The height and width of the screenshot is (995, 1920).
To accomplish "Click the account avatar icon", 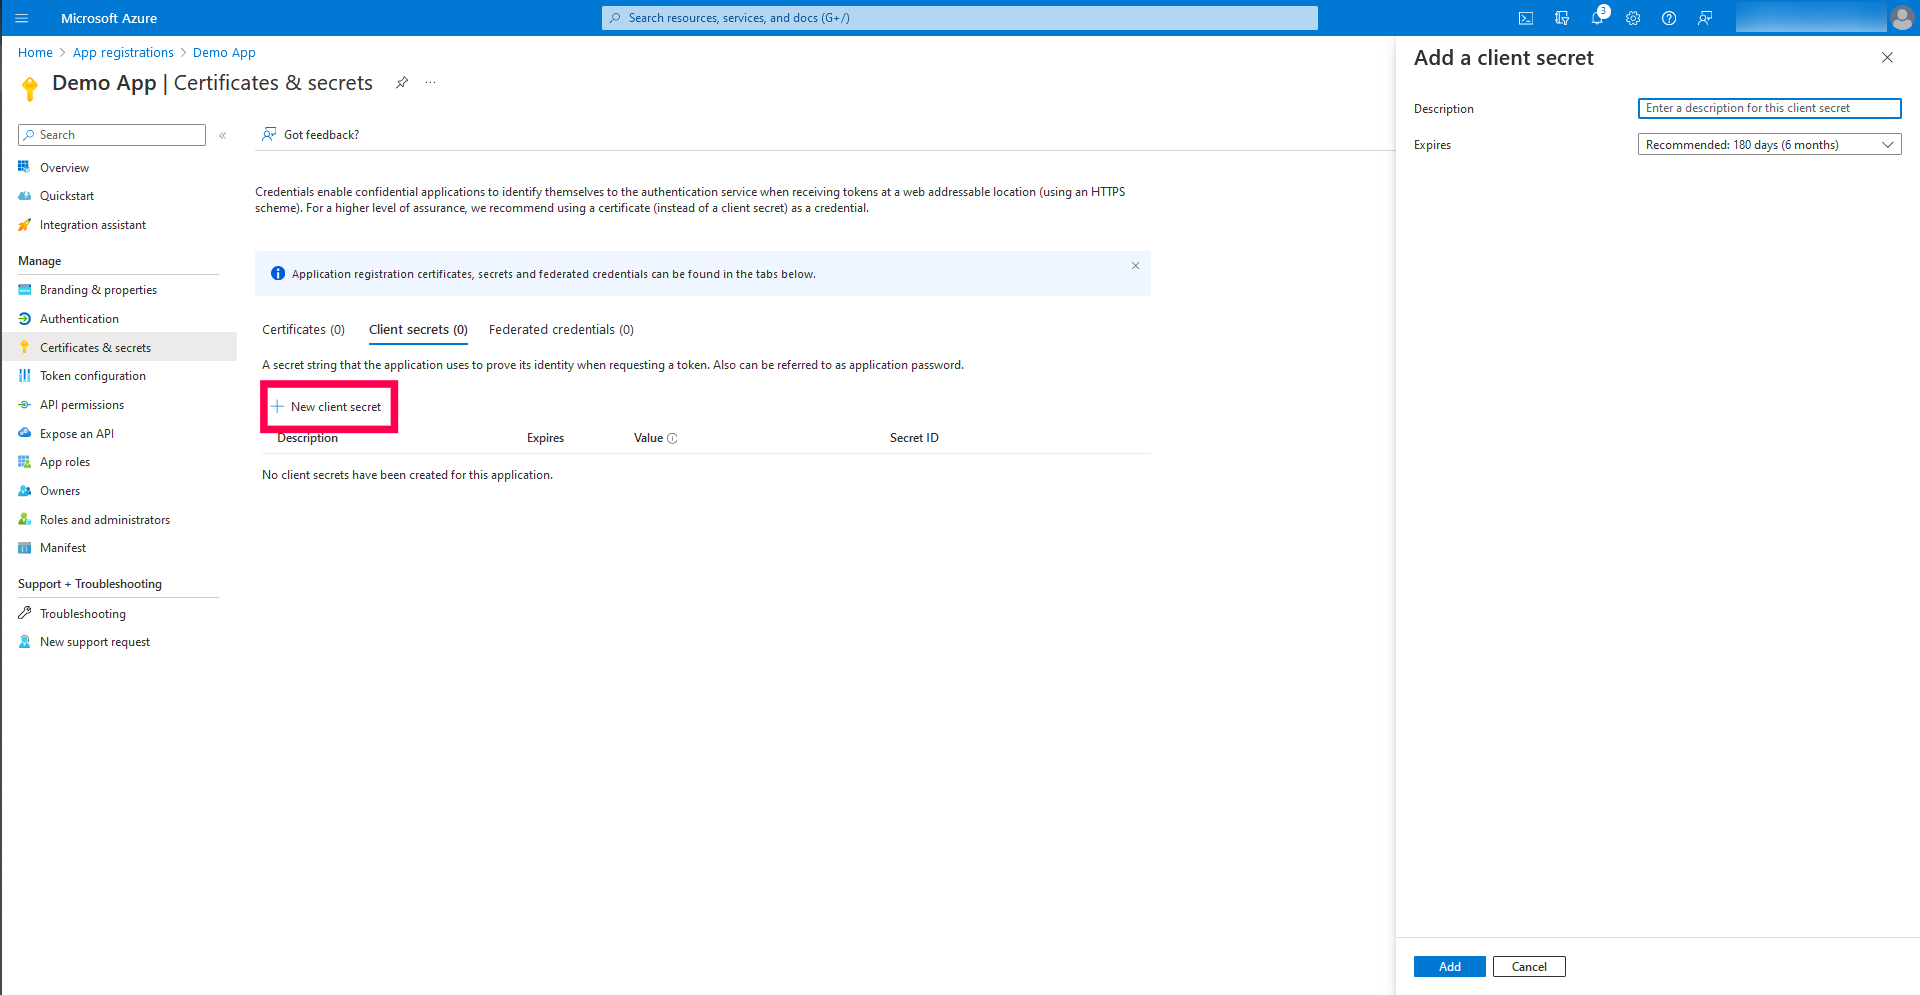I will (x=1903, y=18).
